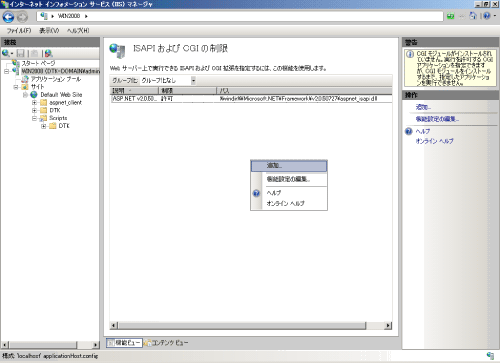Click the Home icon in the toolbar
Viewport: 500px width, 363px height.
473,16
